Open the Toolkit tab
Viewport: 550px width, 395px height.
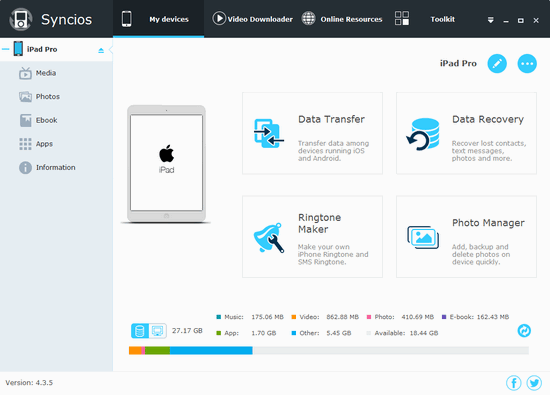tap(425, 19)
